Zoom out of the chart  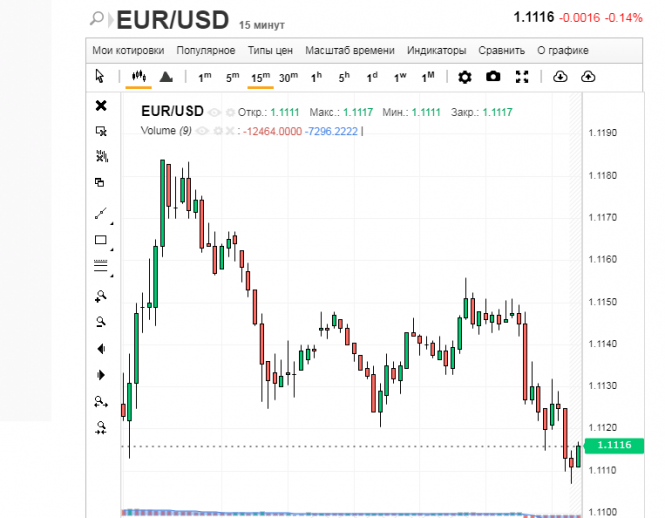[101, 322]
